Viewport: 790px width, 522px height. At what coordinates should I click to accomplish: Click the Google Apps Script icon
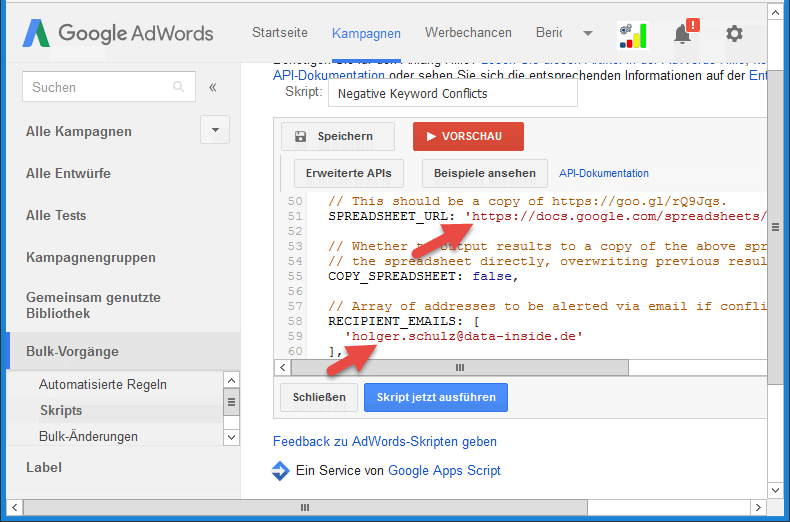(x=281, y=470)
